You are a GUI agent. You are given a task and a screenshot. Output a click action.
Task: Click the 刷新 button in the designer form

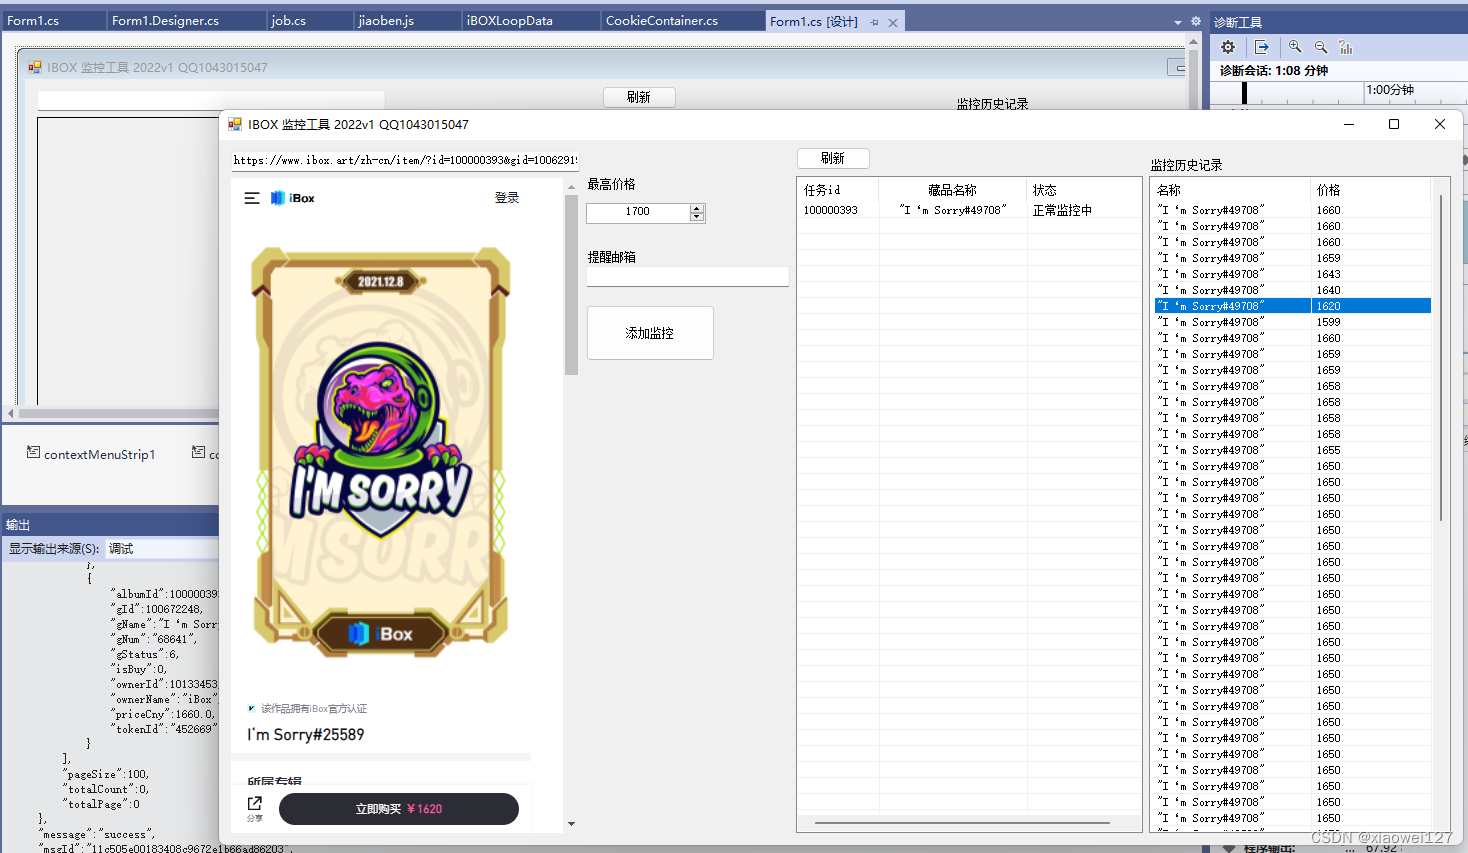pyautogui.click(x=639, y=97)
